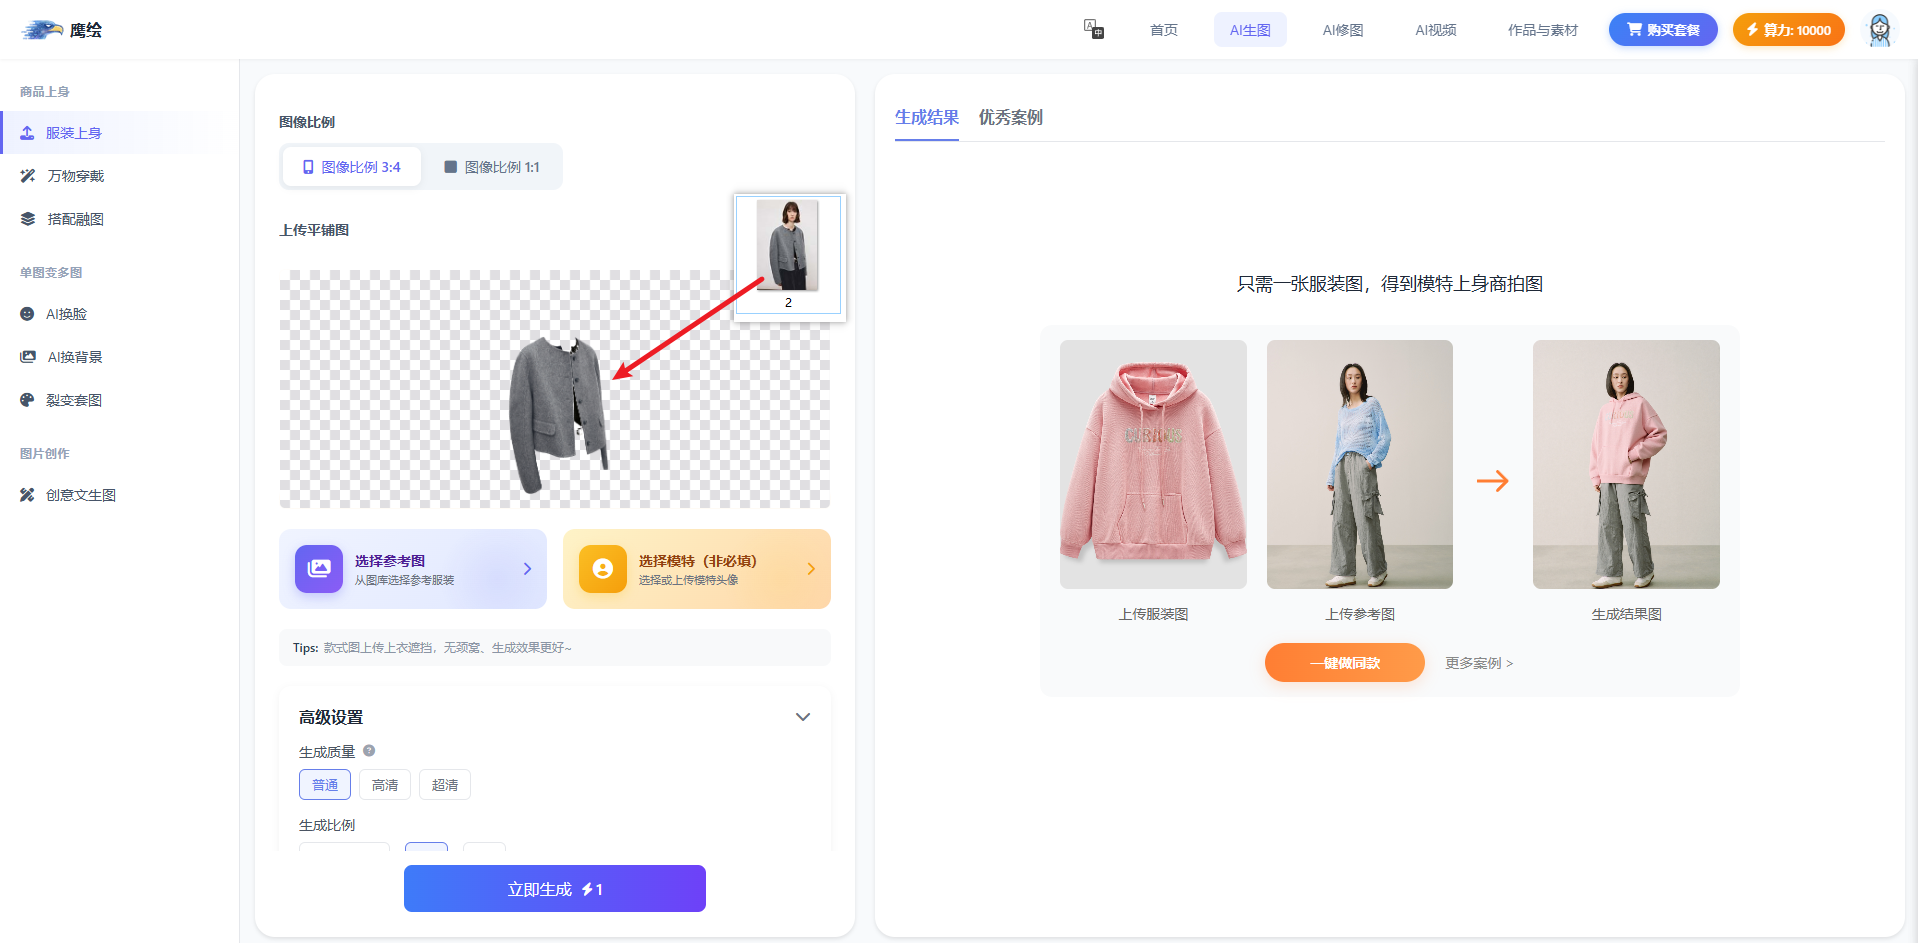Select image ratio 1:1 option
Image resolution: width=1918 pixels, height=943 pixels.
pos(492,167)
